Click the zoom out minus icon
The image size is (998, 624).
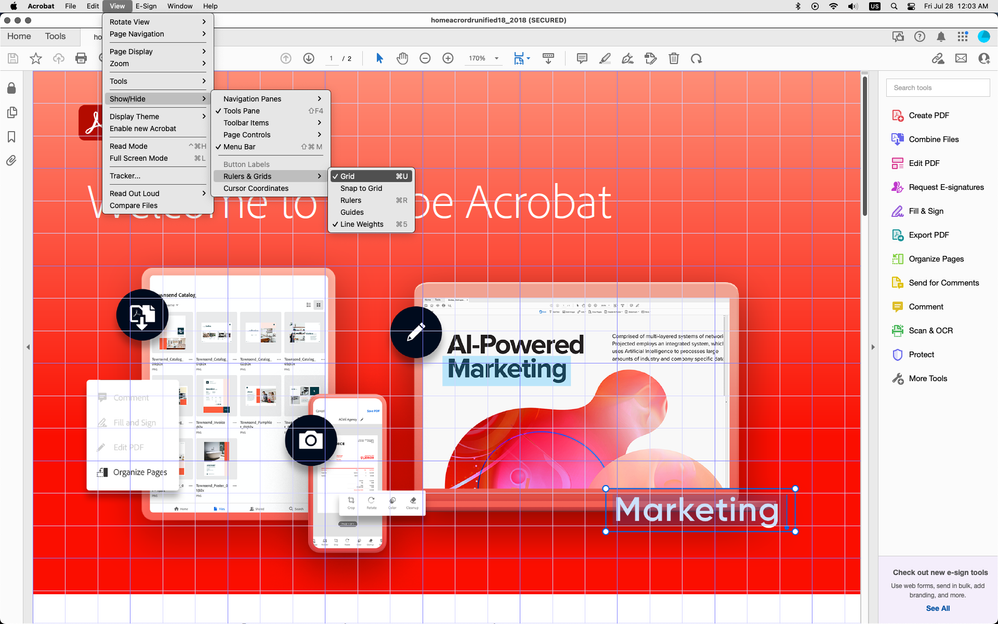[425, 59]
